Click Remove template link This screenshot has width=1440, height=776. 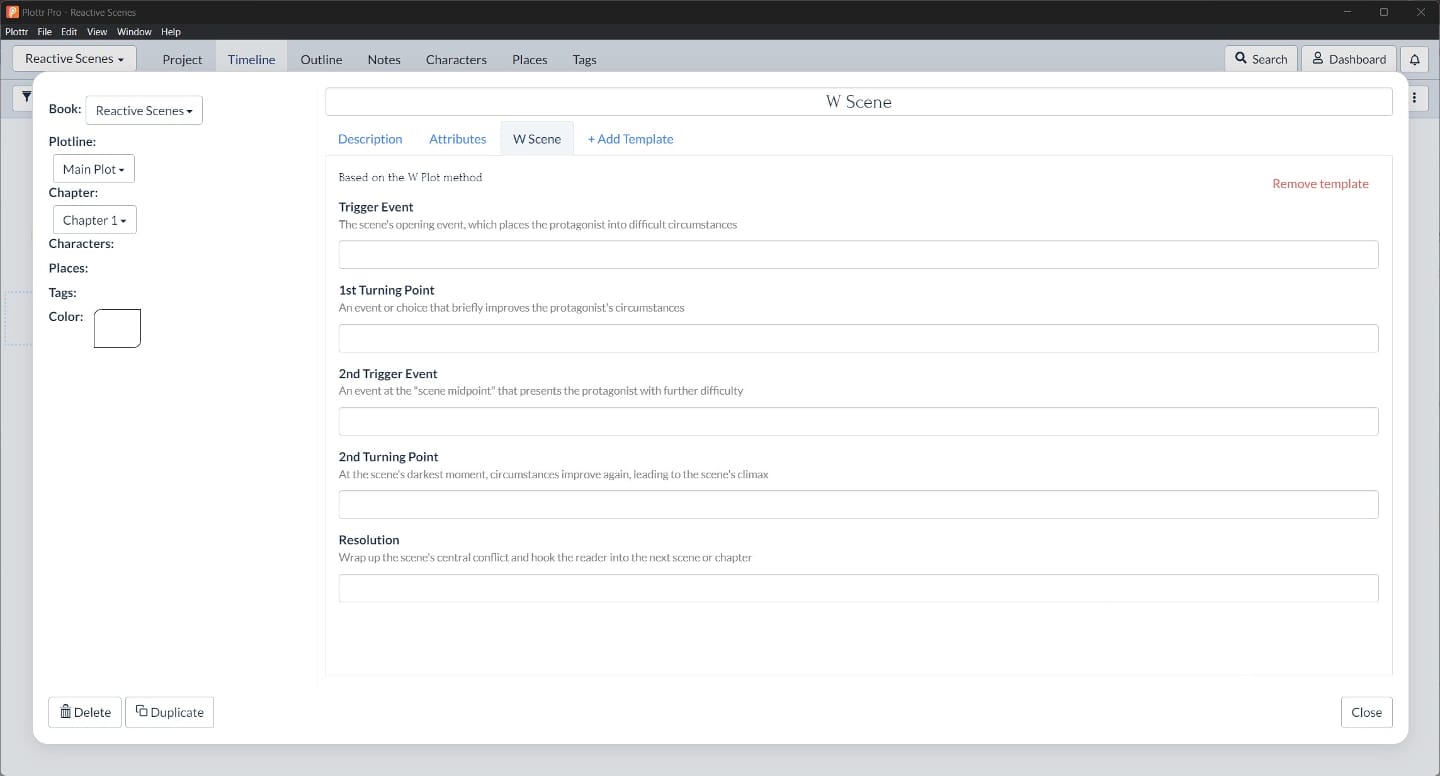[x=1320, y=184]
